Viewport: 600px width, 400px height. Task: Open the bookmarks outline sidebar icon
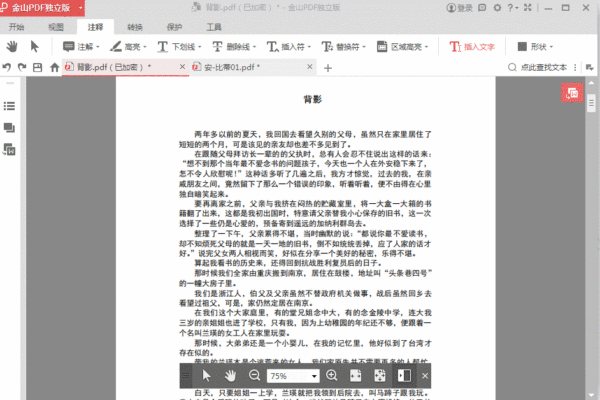(9, 105)
